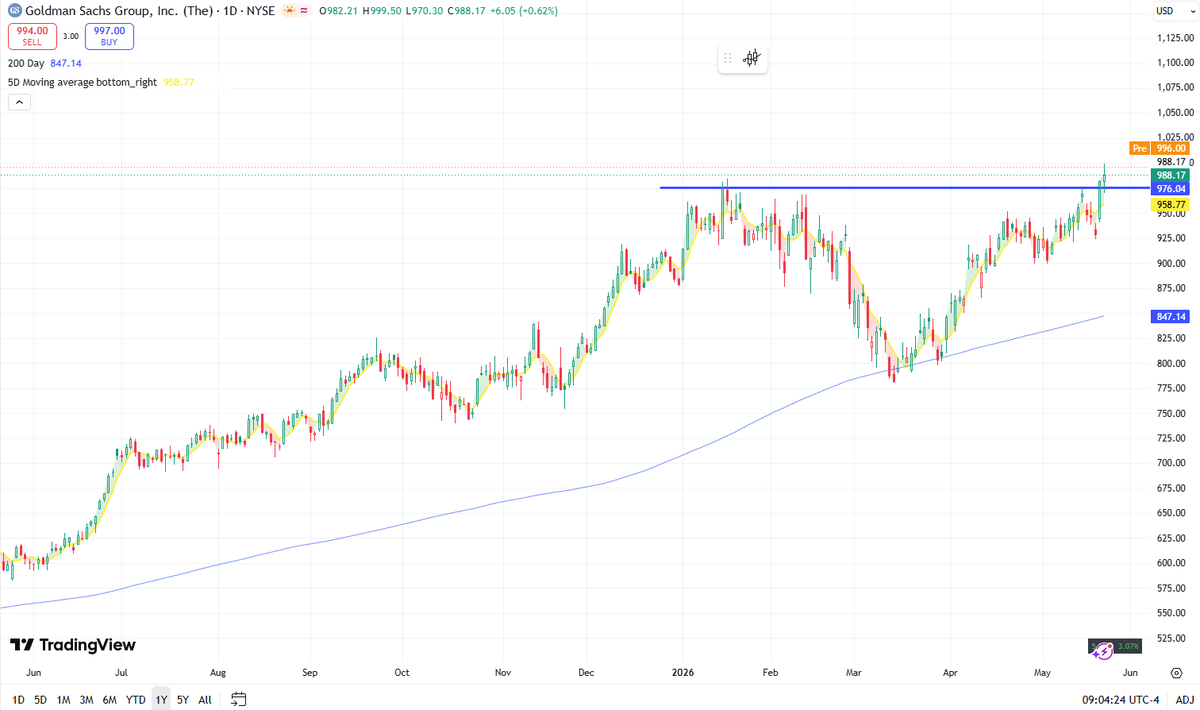1200x710 pixels.
Task: Click the 976.04 blue price label
Action: click(1171, 188)
